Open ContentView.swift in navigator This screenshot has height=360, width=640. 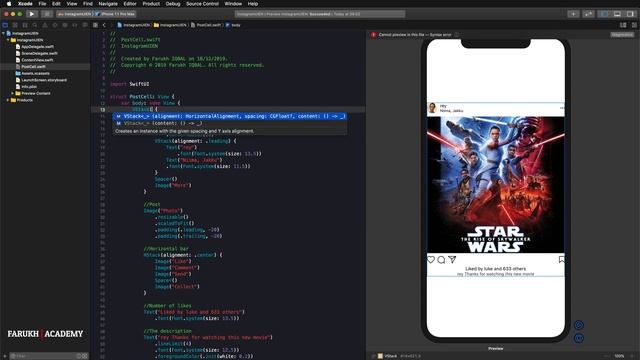[x=37, y=60]
